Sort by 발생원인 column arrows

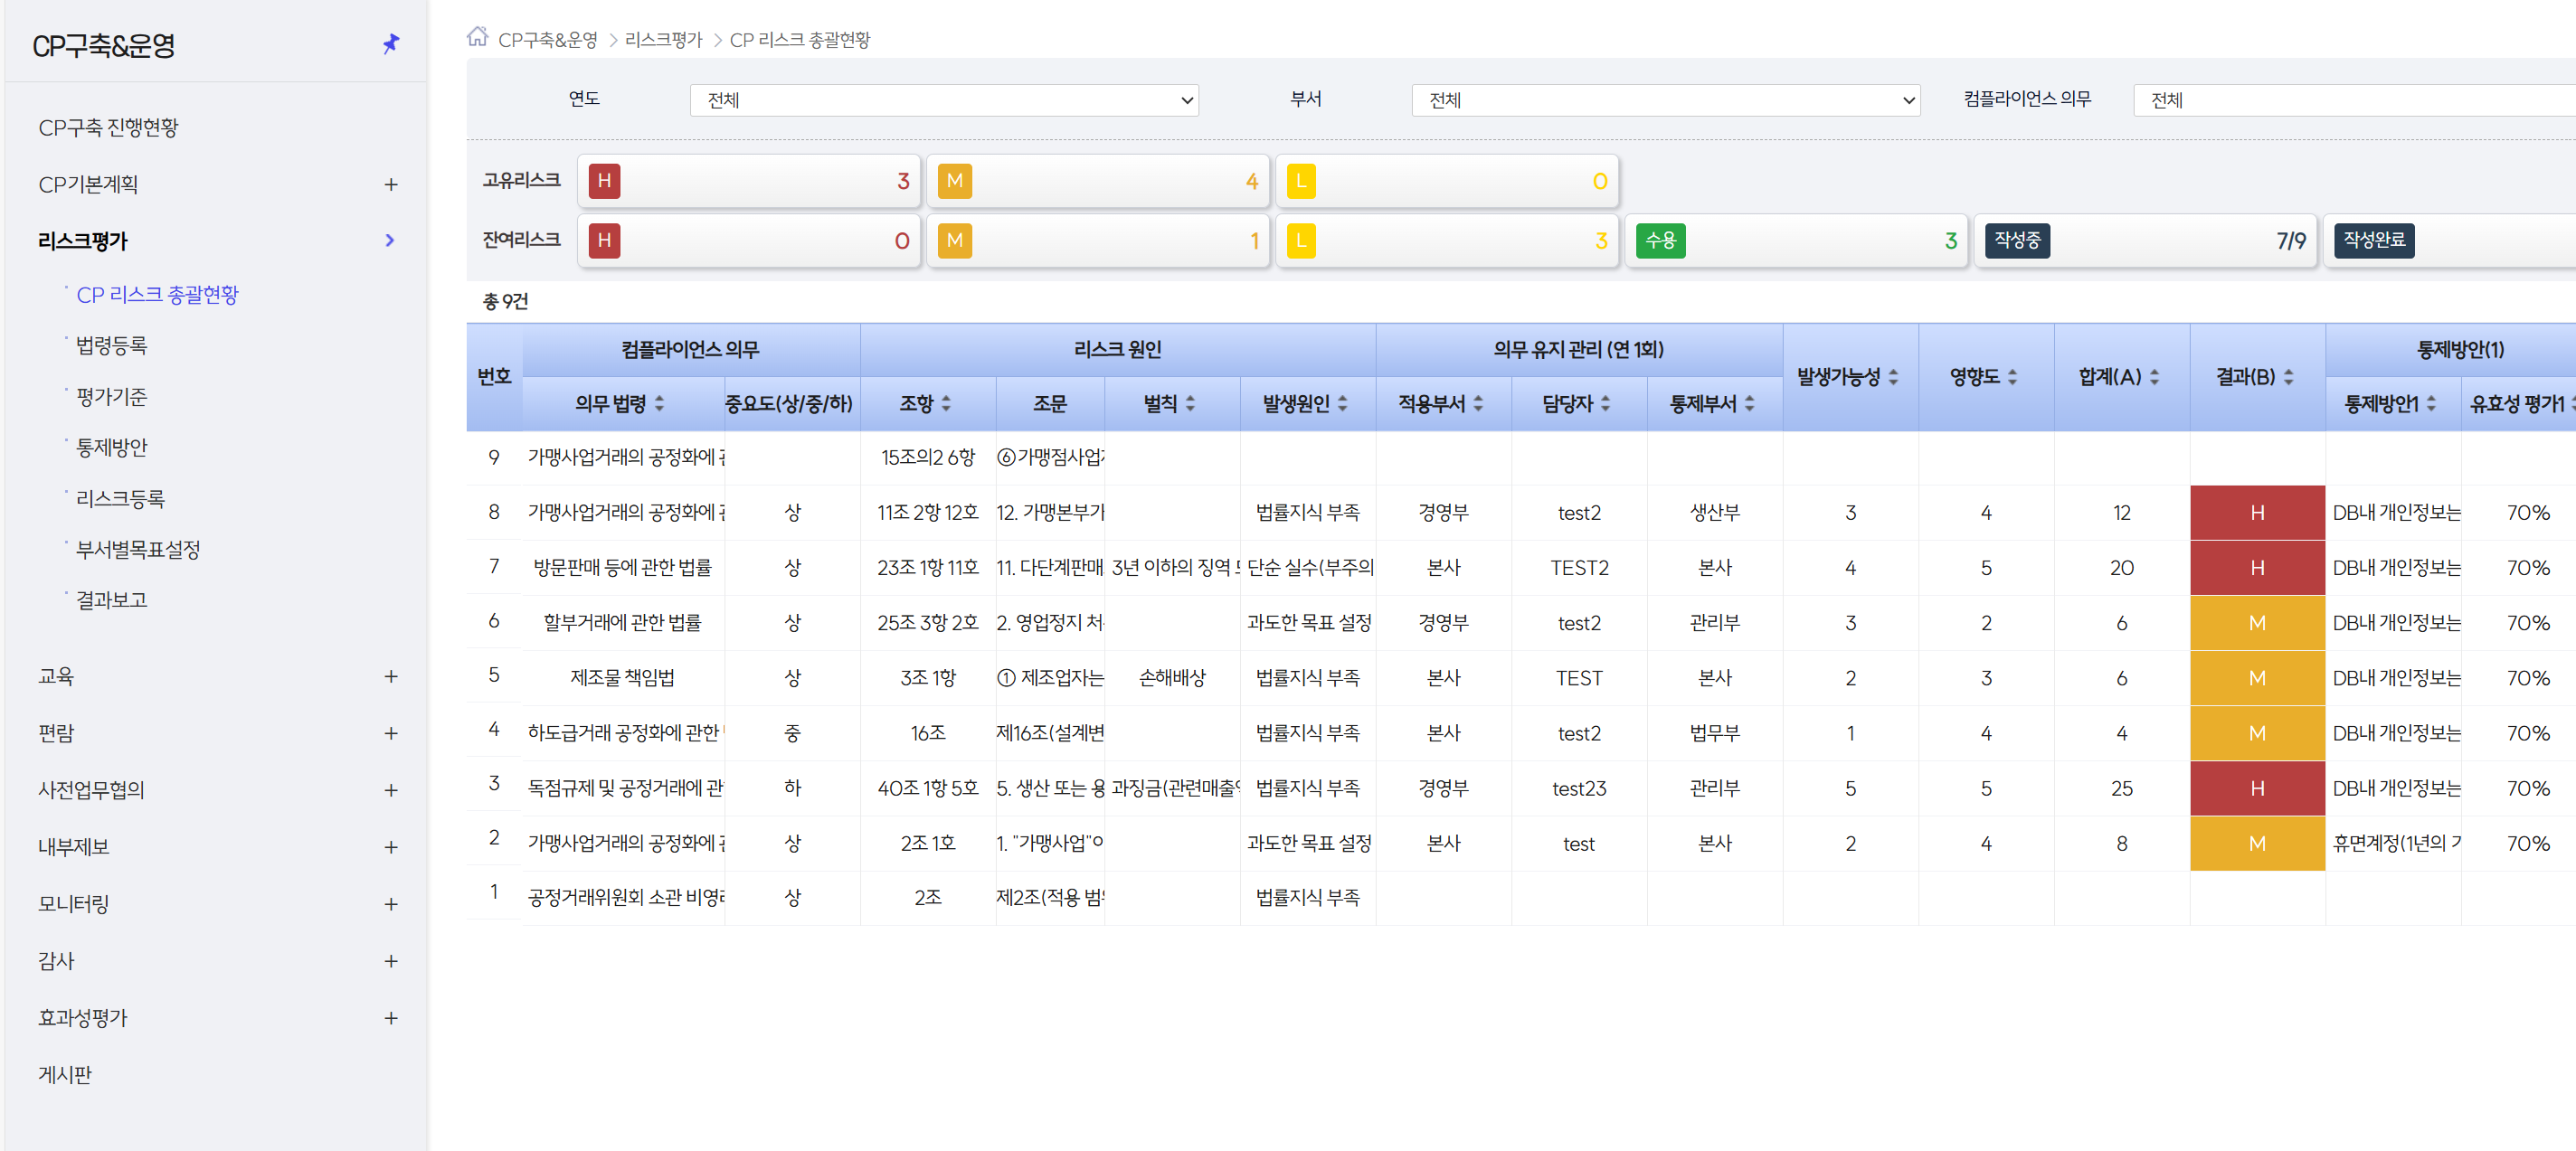pyautogui.click(x=1342, y=404)
